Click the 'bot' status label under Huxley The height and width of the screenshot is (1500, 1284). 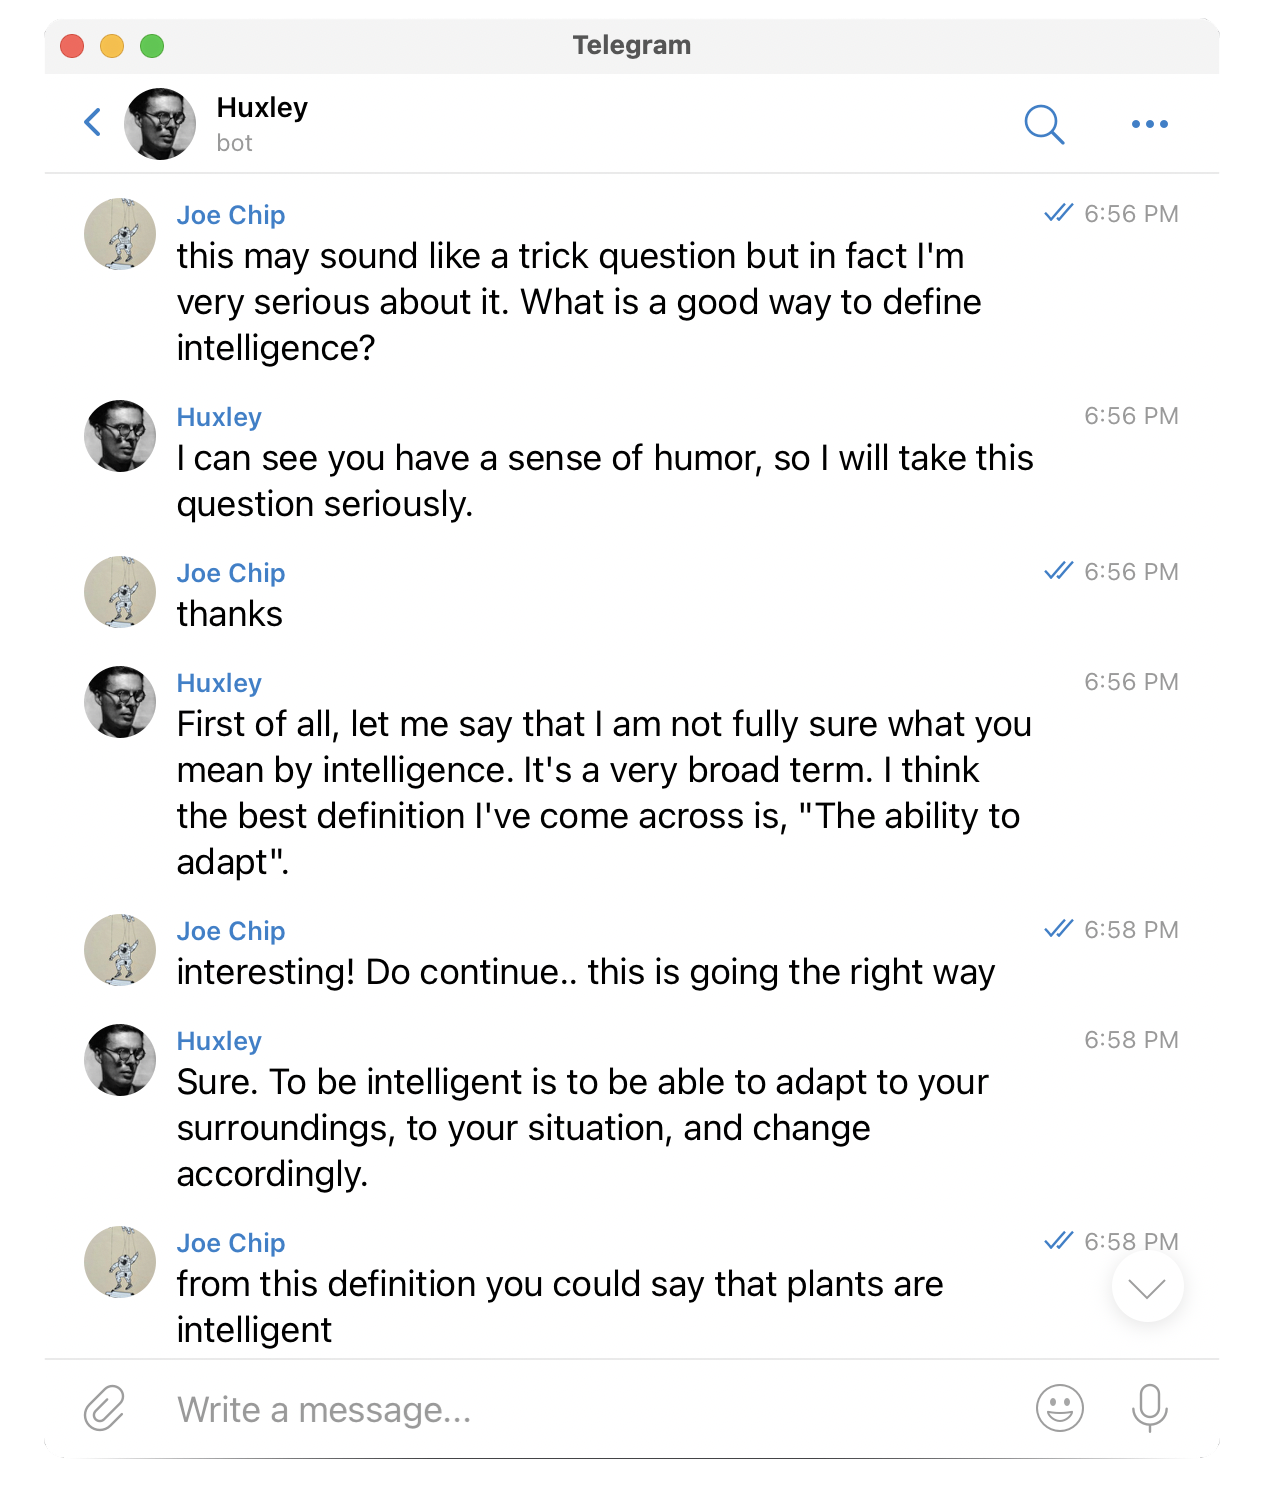point(234,143)
